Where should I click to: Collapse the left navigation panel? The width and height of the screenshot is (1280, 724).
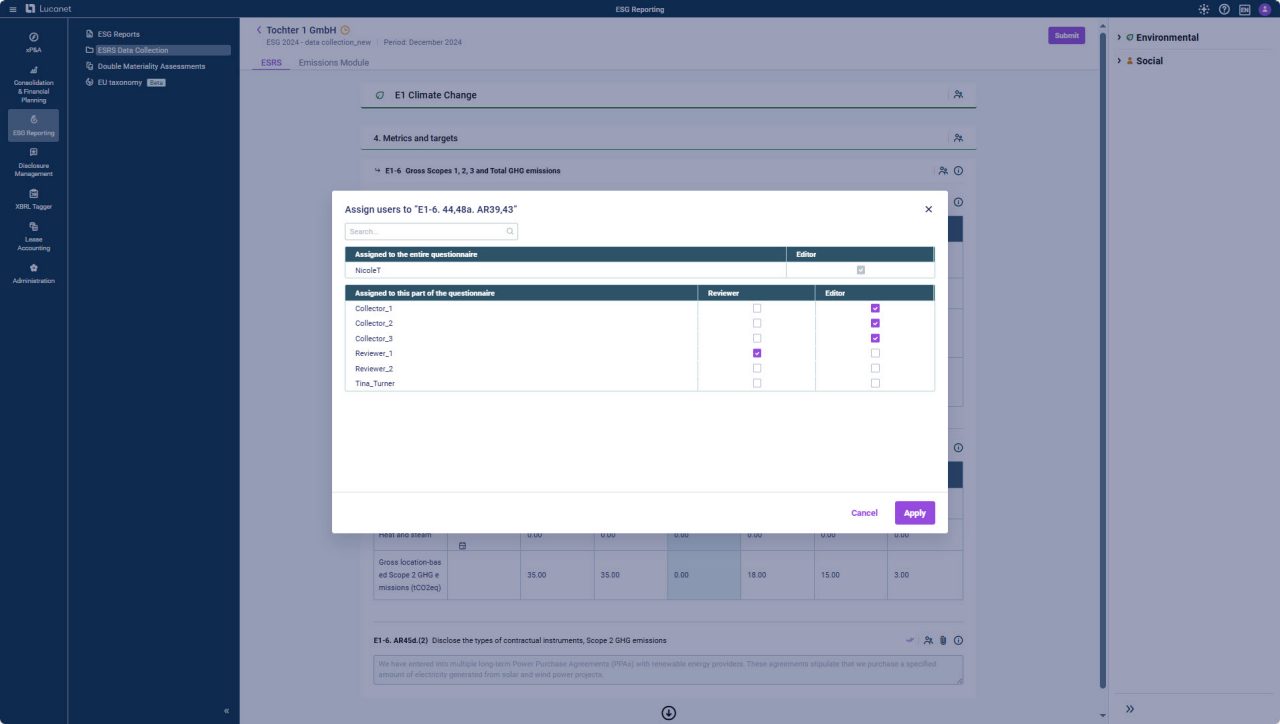226,711
